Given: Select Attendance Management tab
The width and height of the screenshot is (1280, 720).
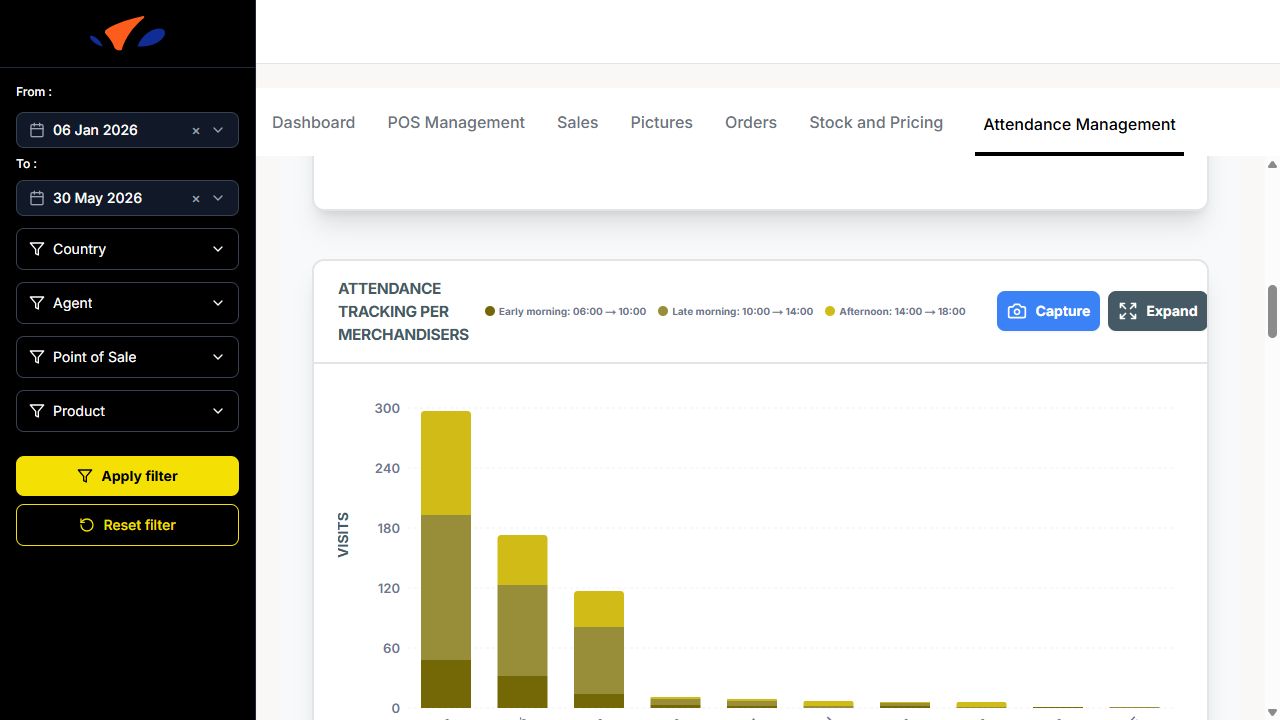Looking at the screenshot, I should click(x=1079, y=124).
